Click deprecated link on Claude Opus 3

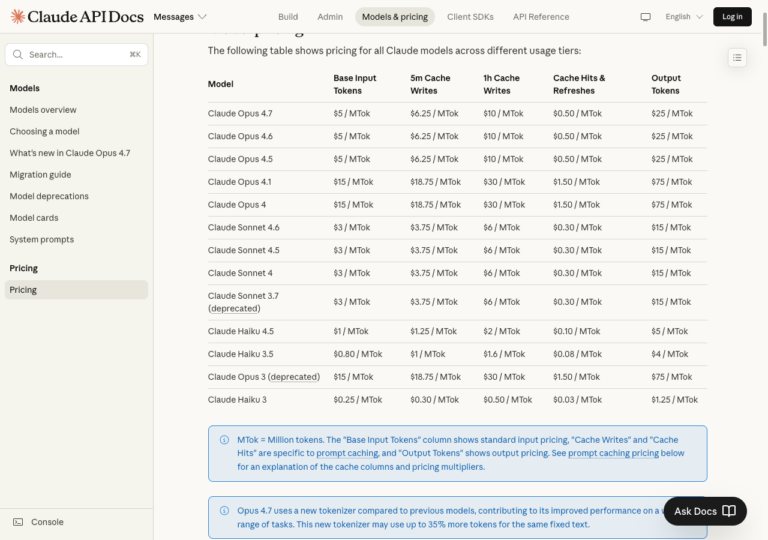pyautogui.click(x=294, y=377)
